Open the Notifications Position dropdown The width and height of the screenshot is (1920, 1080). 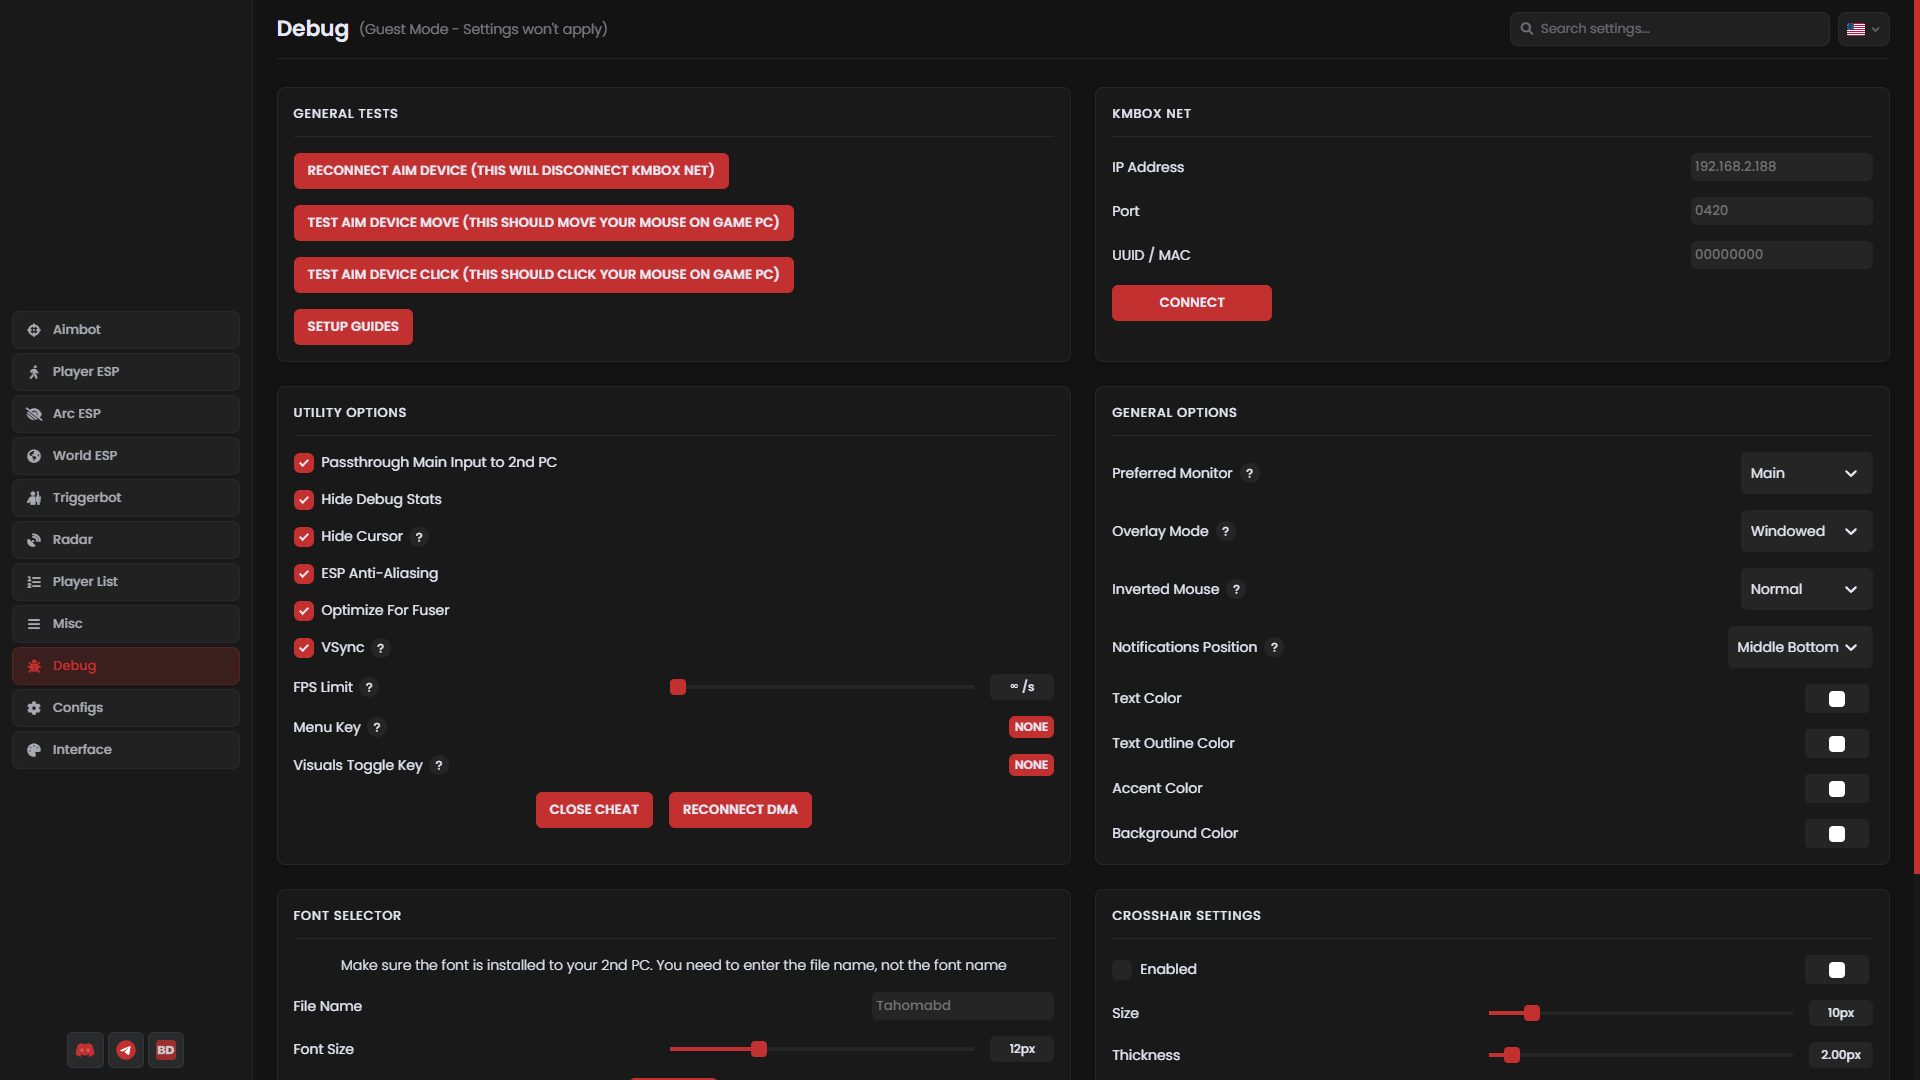coord(1800,647)
